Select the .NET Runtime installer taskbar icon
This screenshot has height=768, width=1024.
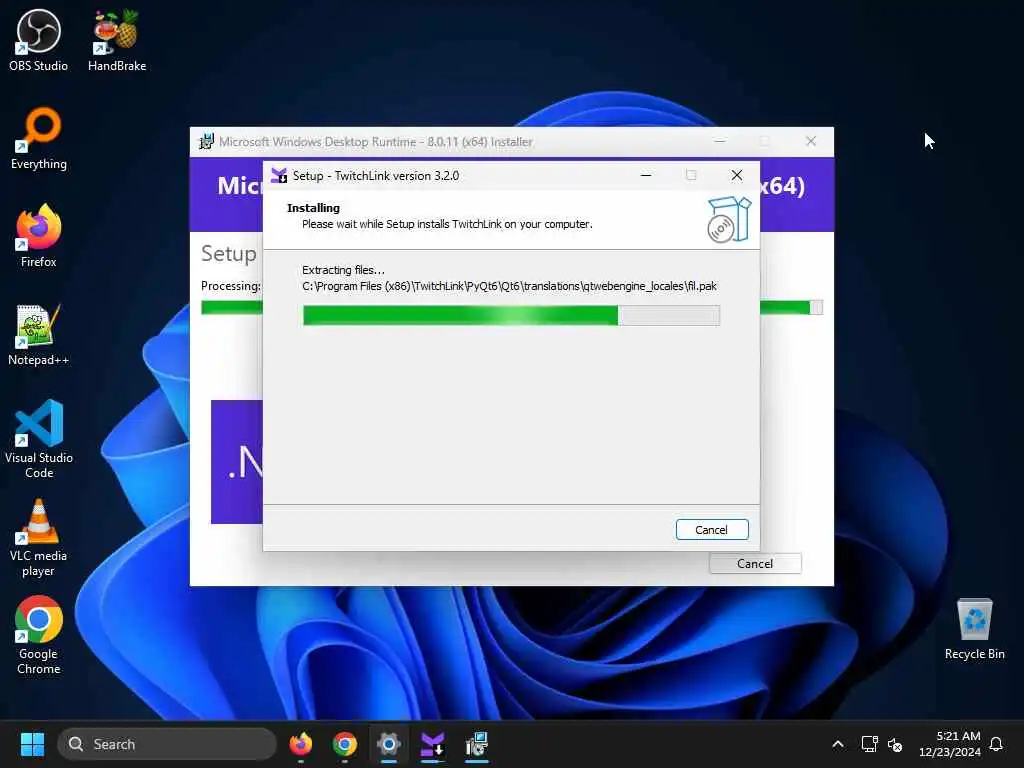477,744
